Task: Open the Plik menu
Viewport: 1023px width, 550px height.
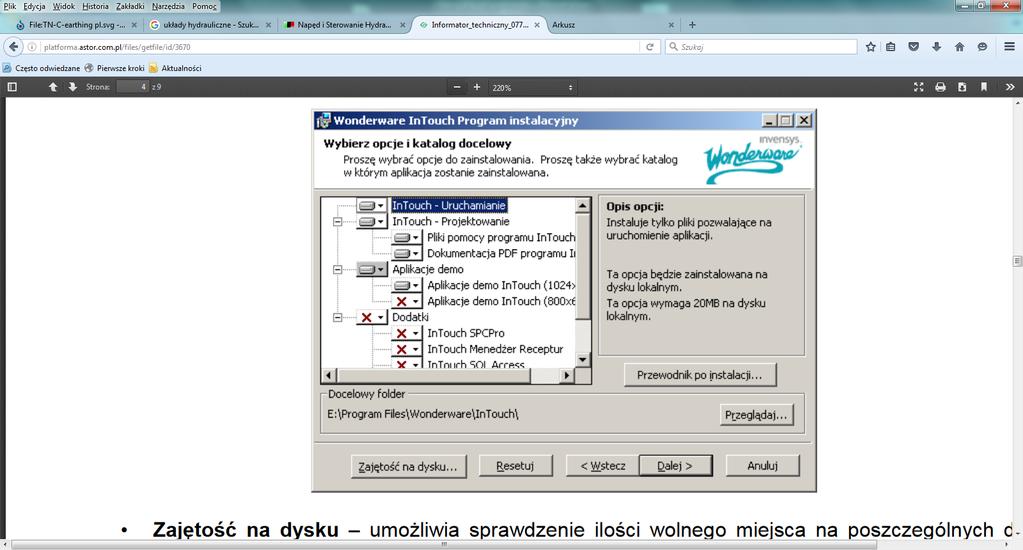Action: pyautogui.click(x=10, y=6)
